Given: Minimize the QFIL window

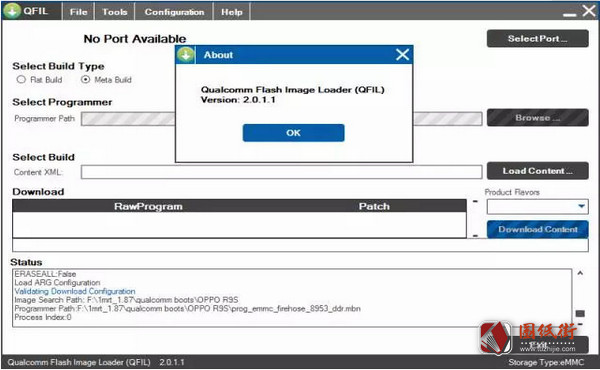Looking at the screenshot, I should click(x=569, y=15).
